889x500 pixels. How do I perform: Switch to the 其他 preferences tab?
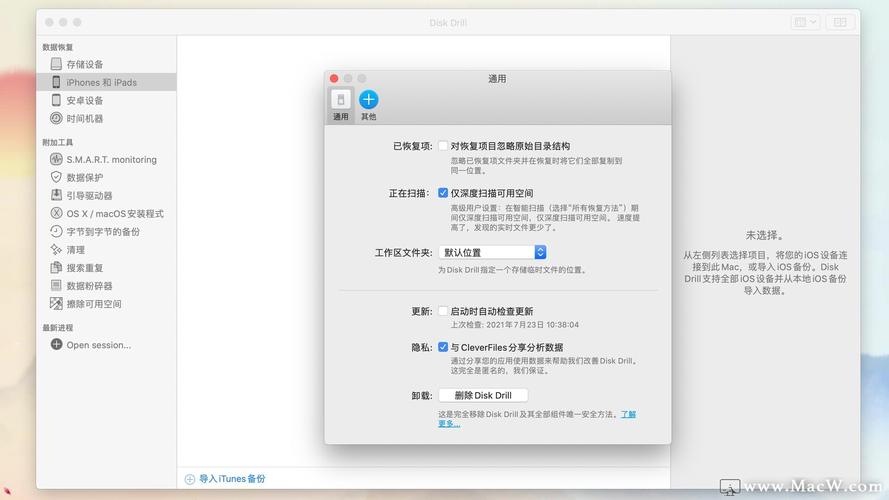369,105
